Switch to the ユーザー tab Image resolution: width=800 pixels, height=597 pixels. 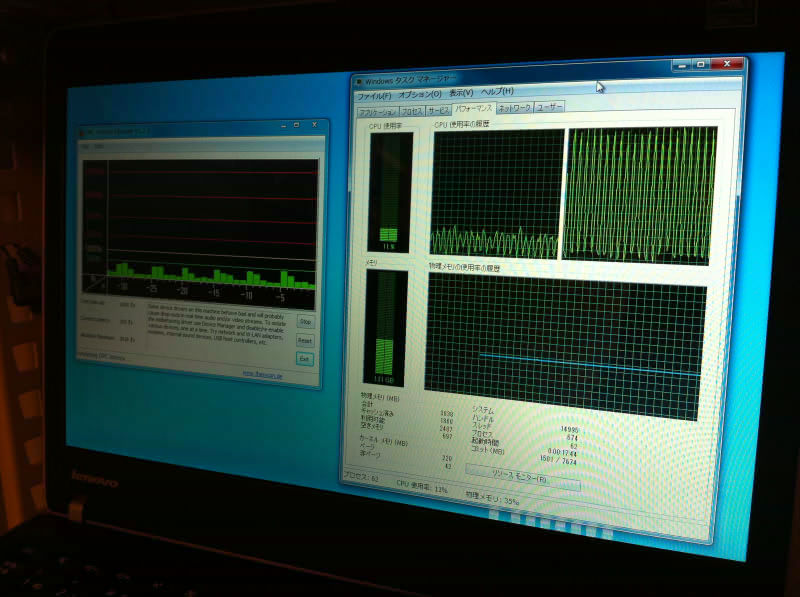point(549,107)
